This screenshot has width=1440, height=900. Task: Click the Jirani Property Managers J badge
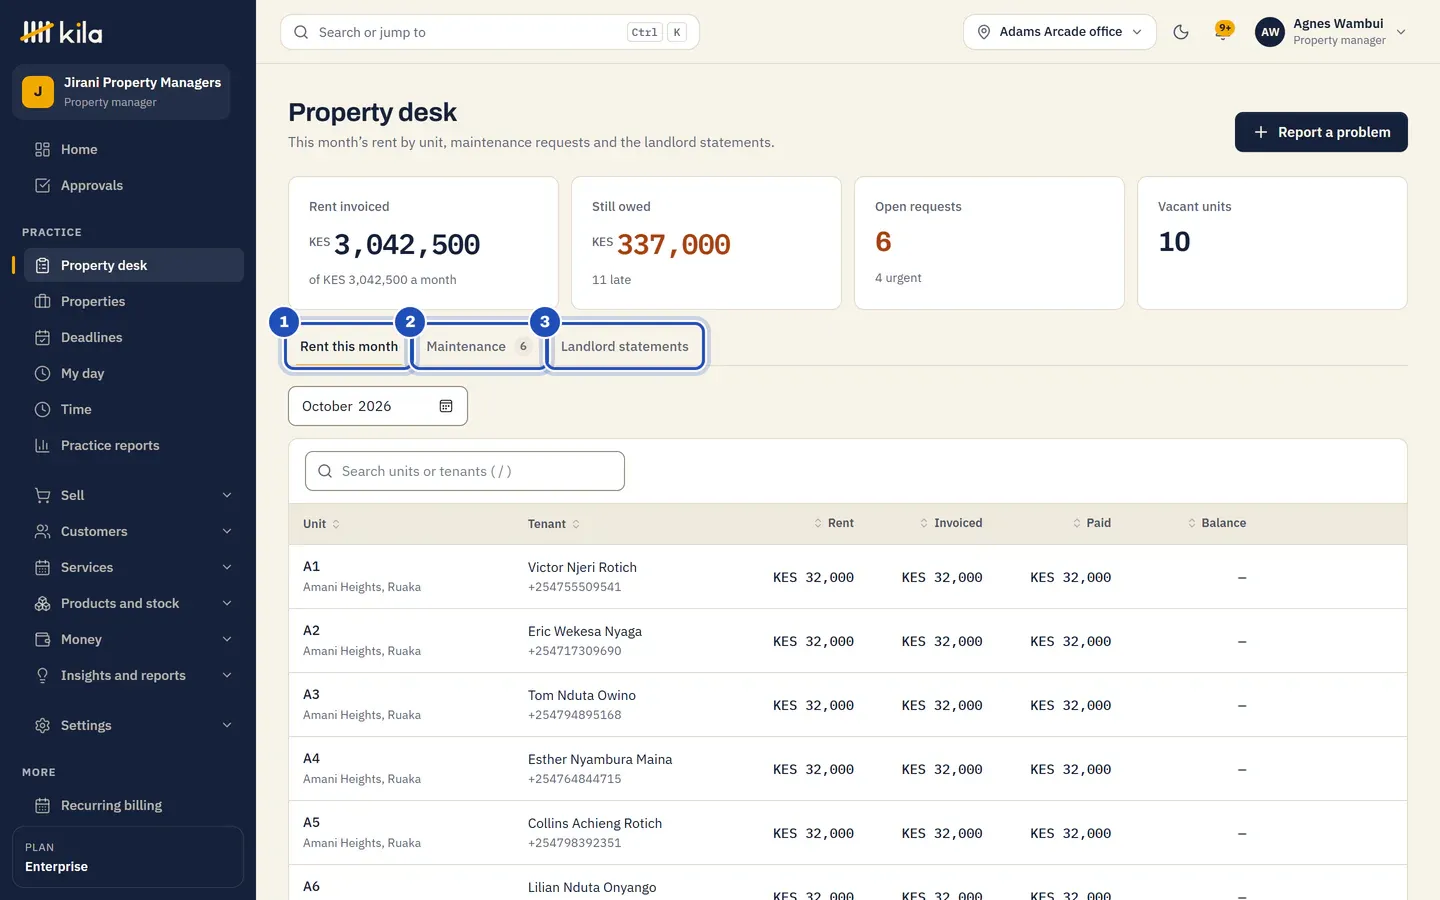(x=38, y=92)
